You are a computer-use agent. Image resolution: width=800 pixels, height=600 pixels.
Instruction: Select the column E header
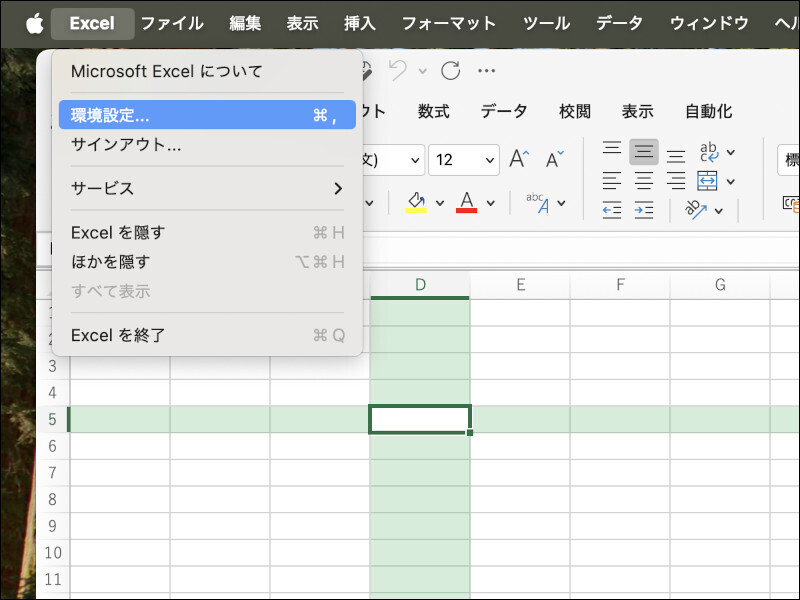tap(520, 285)
